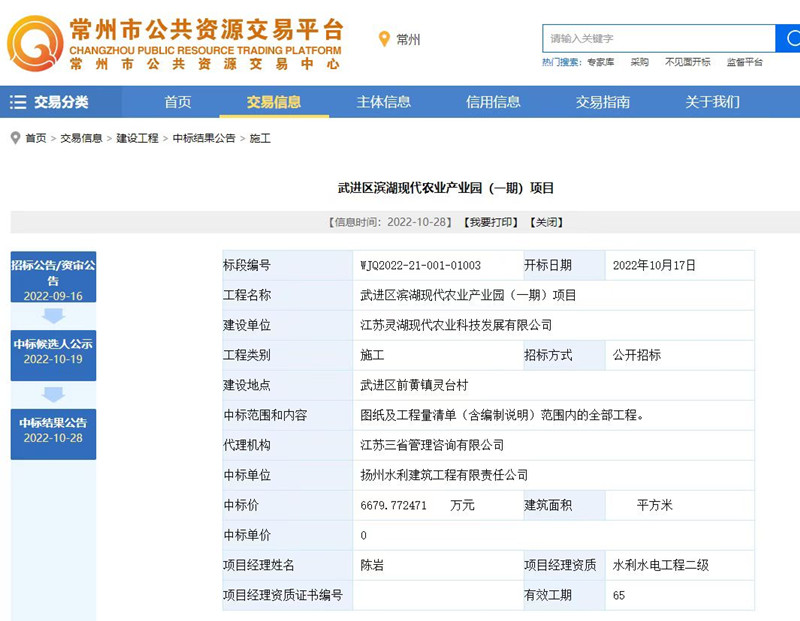Click the blue search magnifier button
Screen dimensions: 800x621
[x=788, y=39]
